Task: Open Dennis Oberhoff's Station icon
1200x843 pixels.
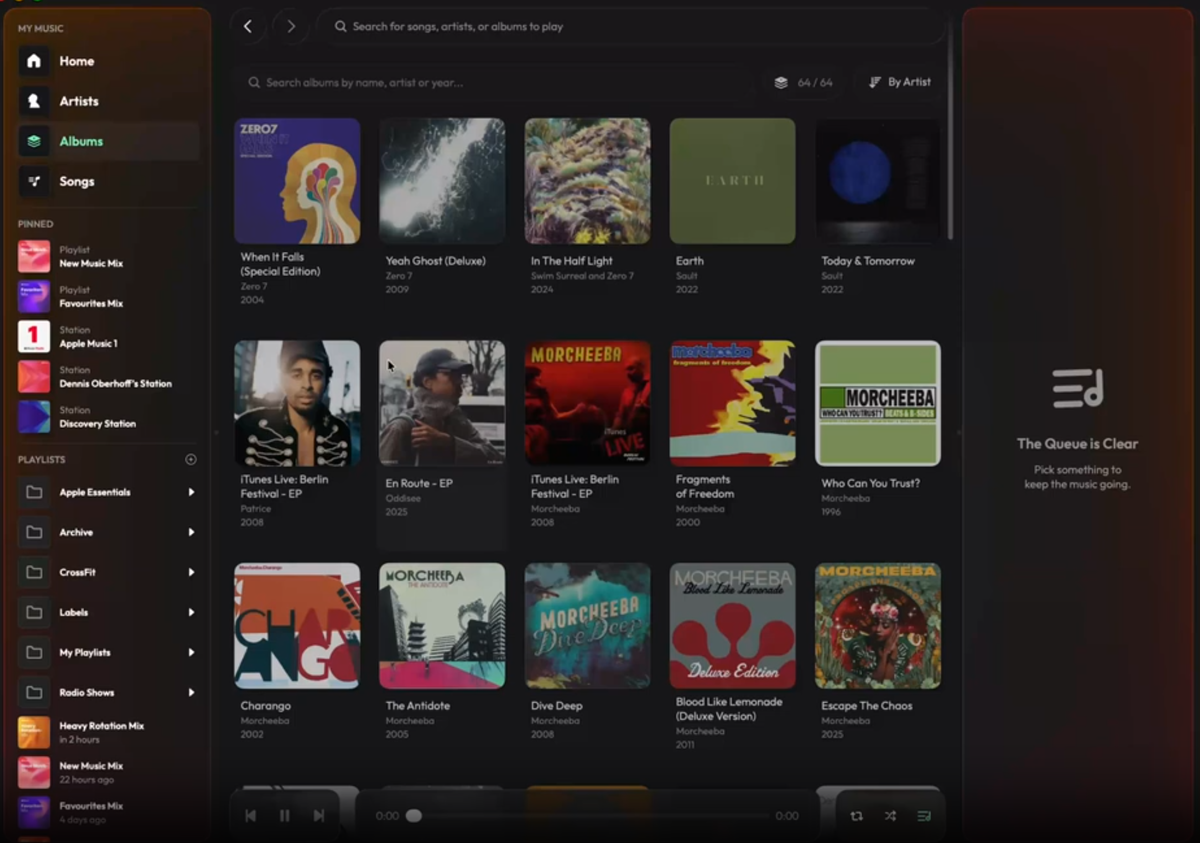Action: tap(34, 377)
